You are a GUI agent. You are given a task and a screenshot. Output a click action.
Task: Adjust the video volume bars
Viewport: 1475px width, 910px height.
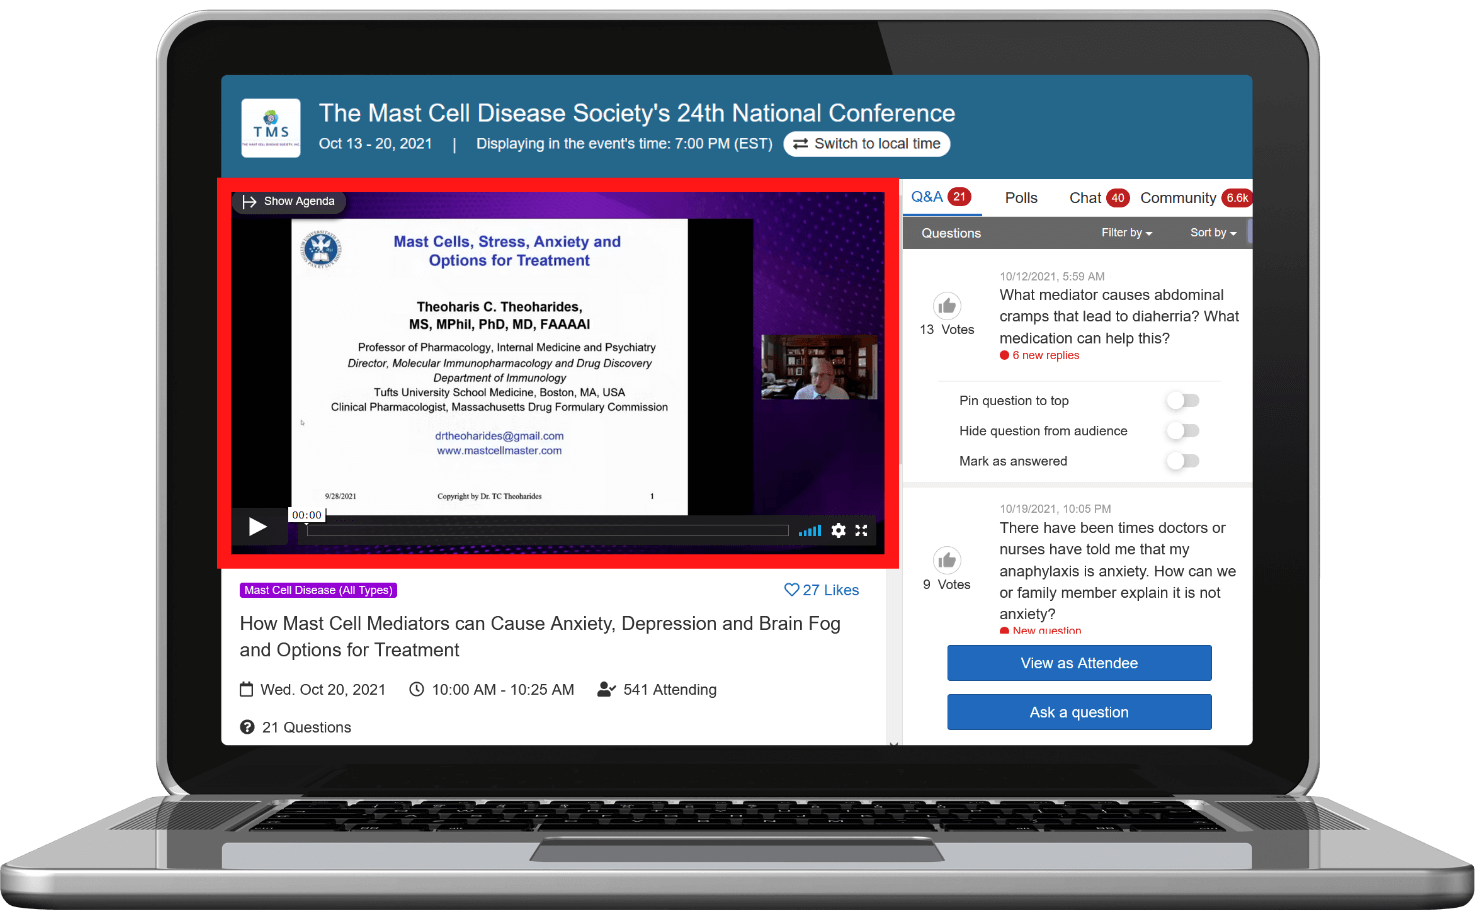(x=810, y=531)
